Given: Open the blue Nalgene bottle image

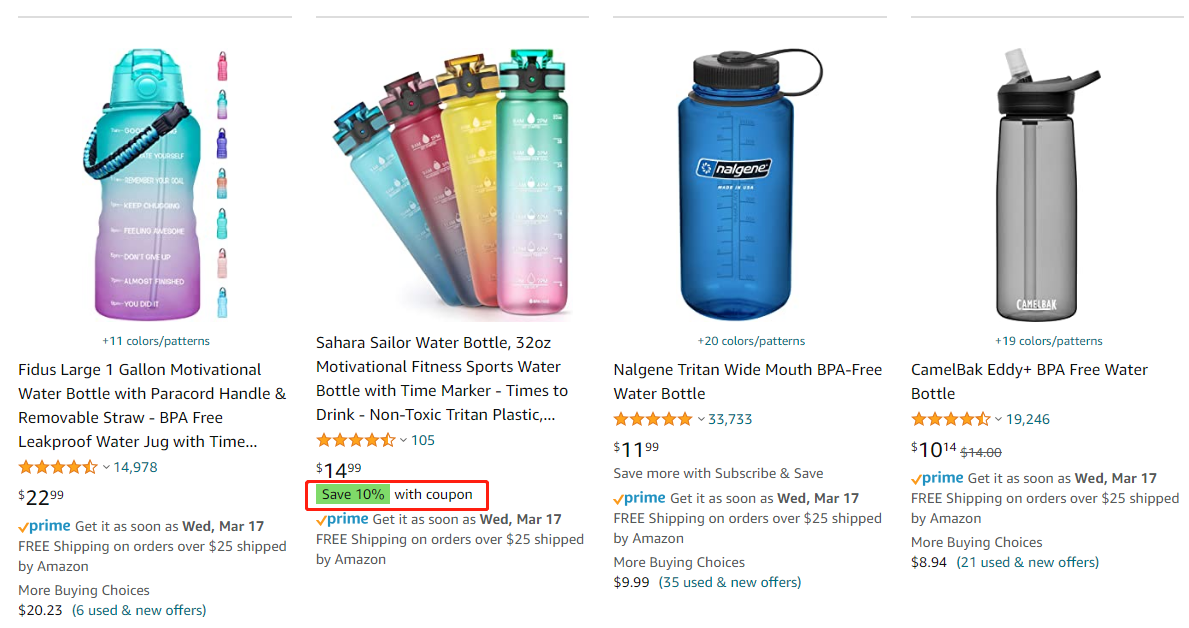Looking at the screenshot, I should 747,184.
